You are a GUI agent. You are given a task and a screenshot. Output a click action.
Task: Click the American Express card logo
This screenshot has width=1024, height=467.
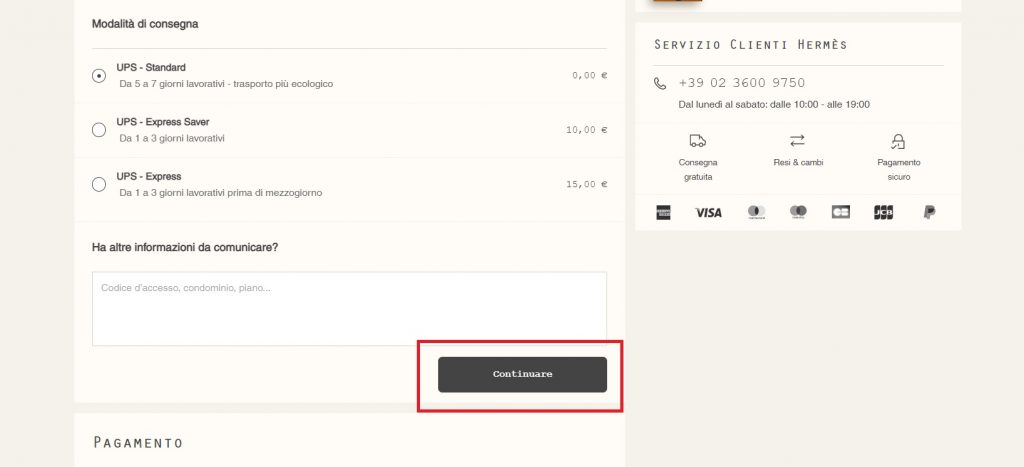(663, 212)
